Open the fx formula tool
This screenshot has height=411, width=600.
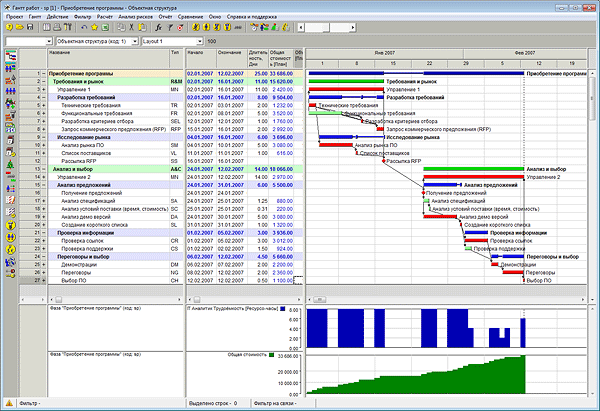[158, 27]
